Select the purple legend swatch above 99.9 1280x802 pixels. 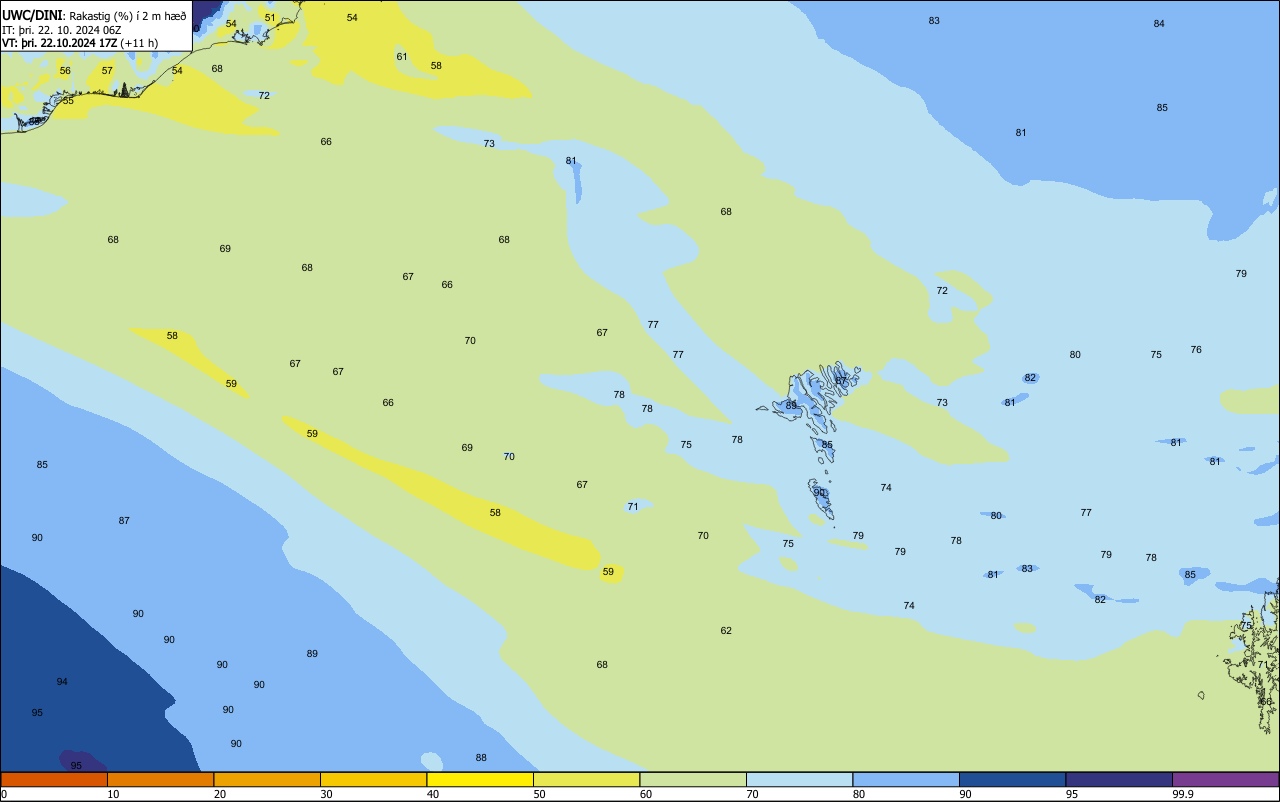(1225, 779)
